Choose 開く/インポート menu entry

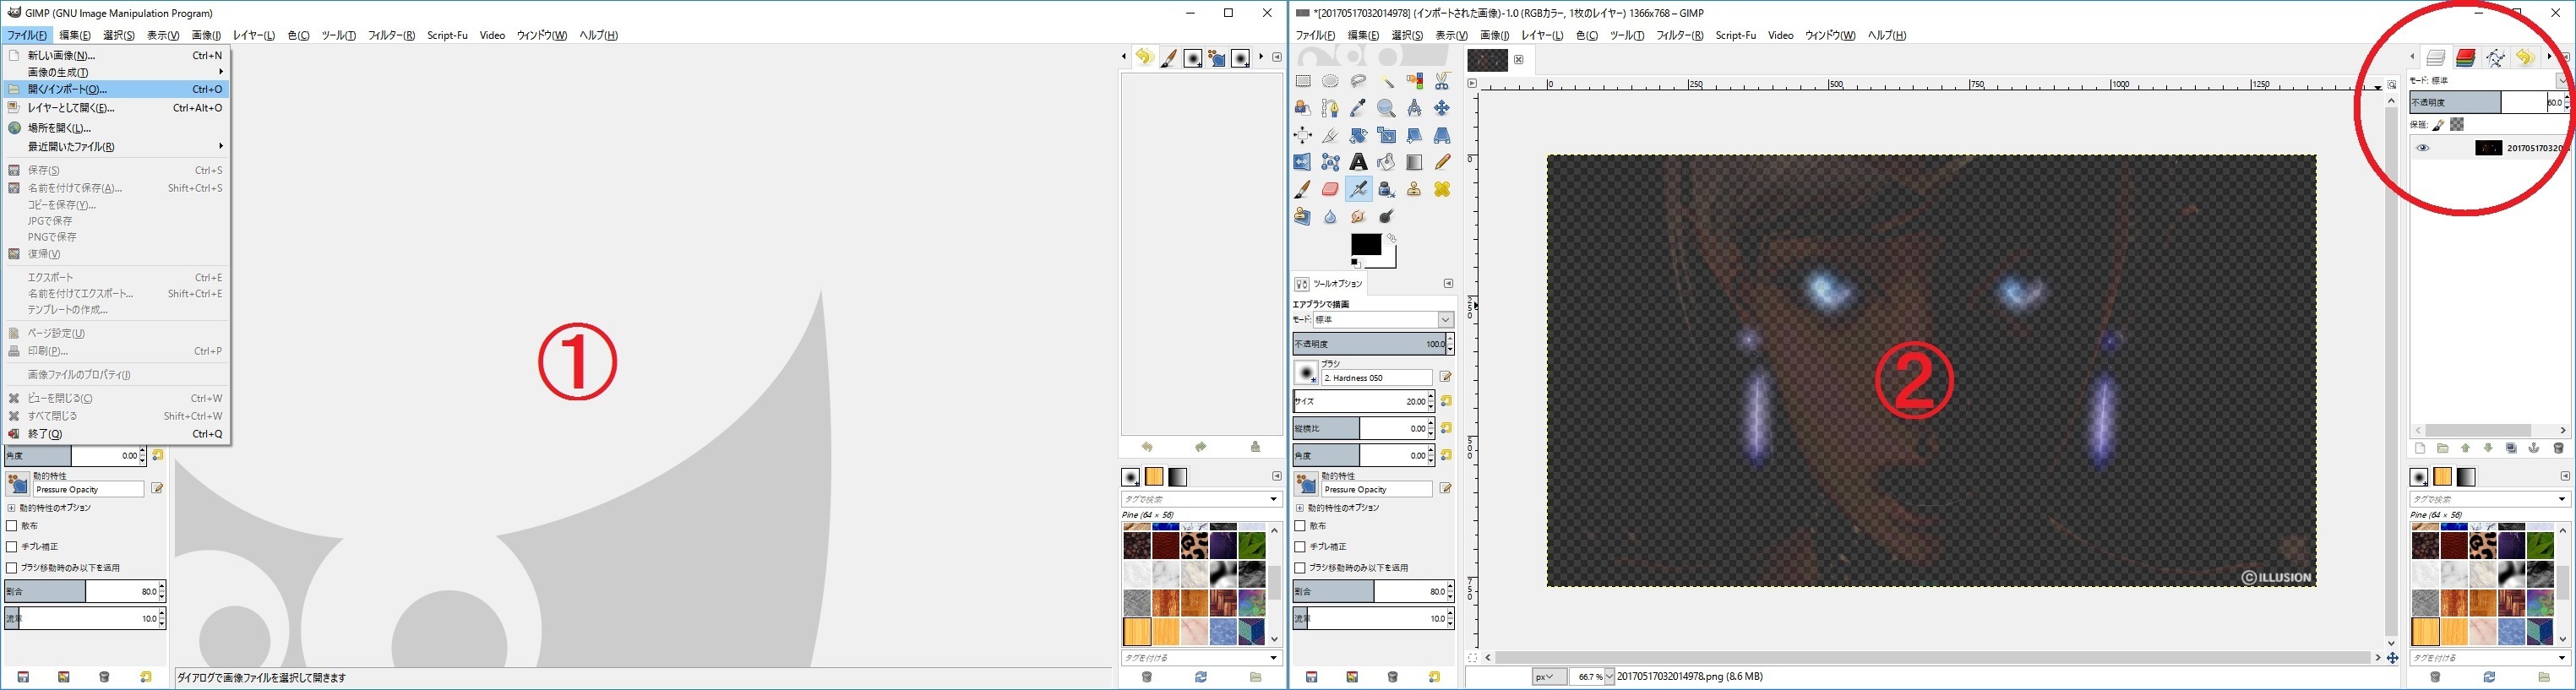tap(116, 89)
